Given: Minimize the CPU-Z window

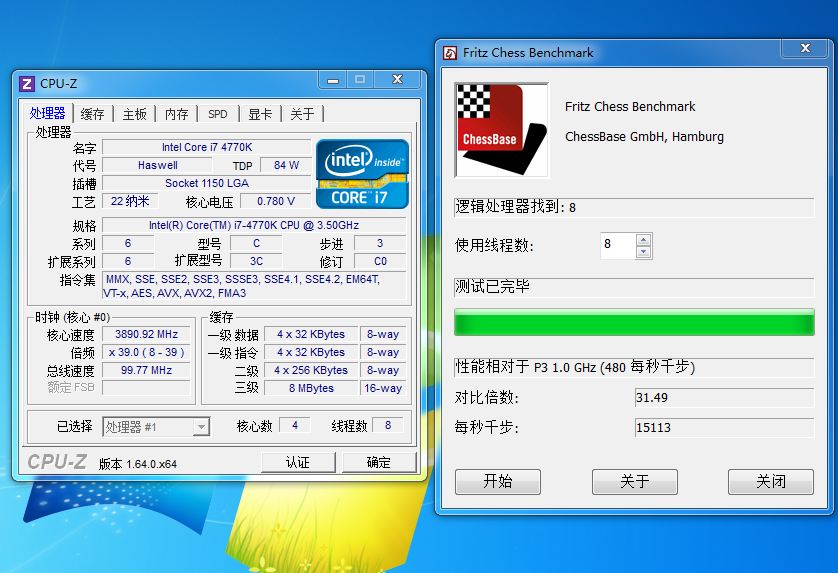Looking at the screenshot, I should 333,80.
